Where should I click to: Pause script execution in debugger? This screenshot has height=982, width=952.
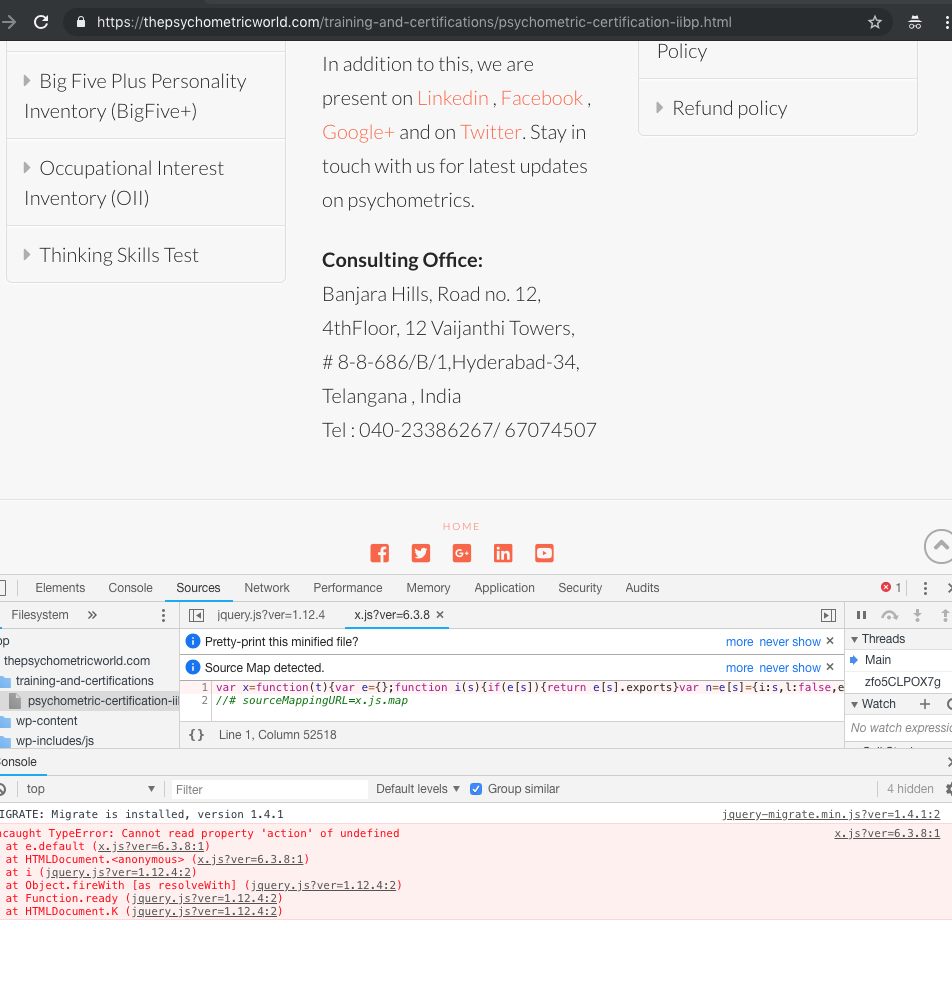point(861,615)
